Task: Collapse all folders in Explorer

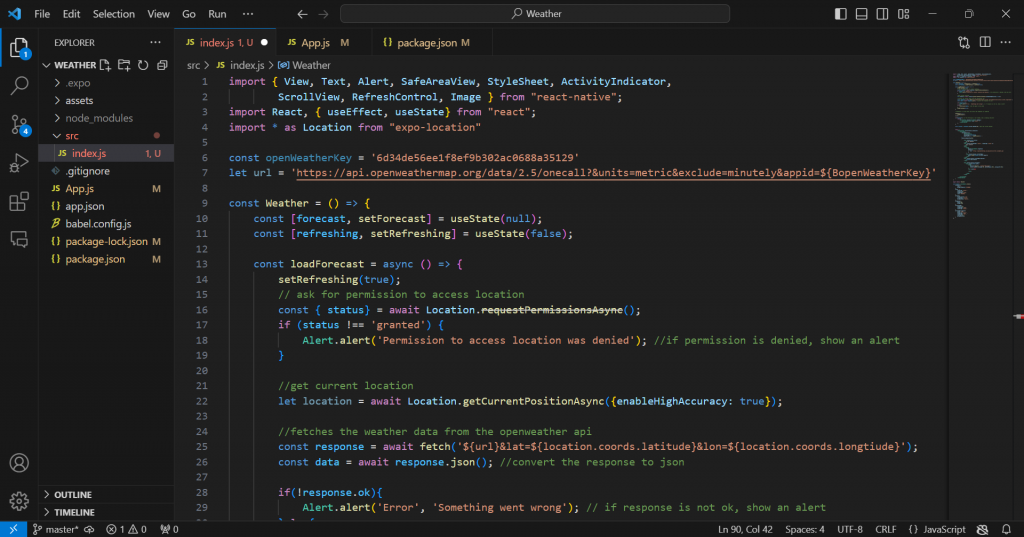Action: 162,65
